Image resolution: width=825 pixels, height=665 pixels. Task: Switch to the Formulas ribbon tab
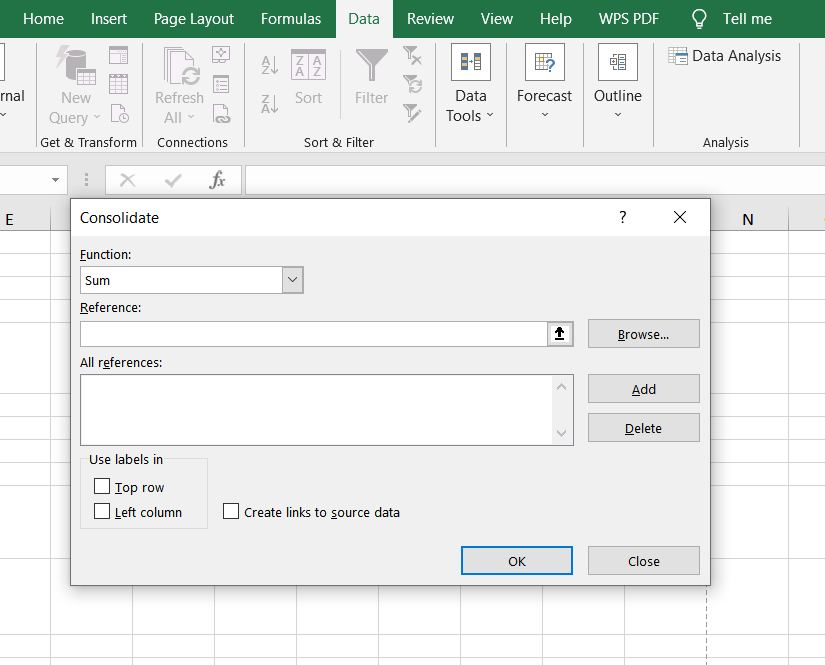coord(291,19)
